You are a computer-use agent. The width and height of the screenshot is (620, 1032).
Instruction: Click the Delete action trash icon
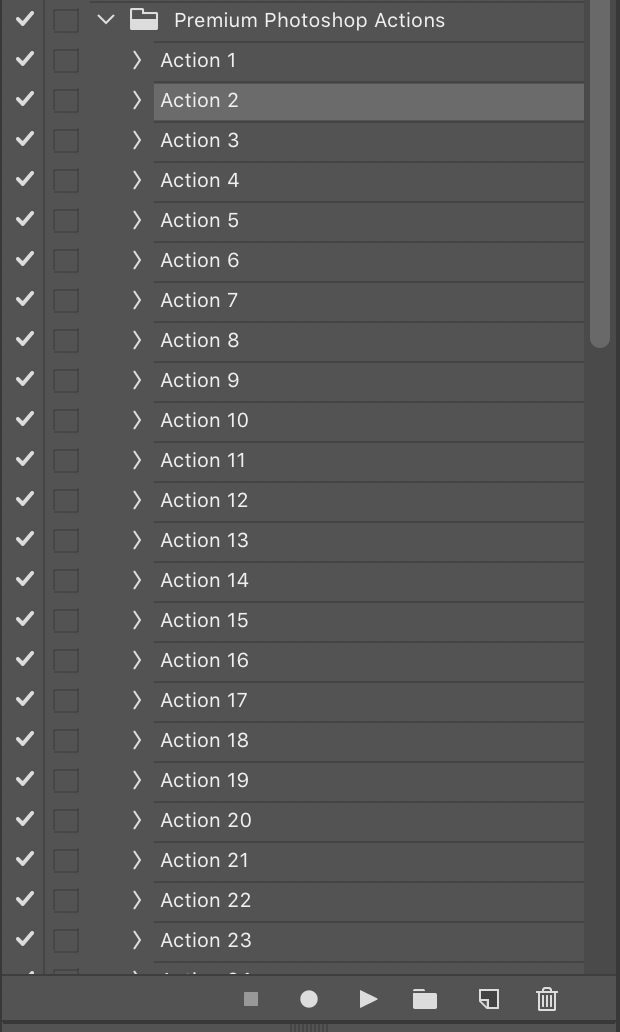pyautogui.click(x=546, y=999)
